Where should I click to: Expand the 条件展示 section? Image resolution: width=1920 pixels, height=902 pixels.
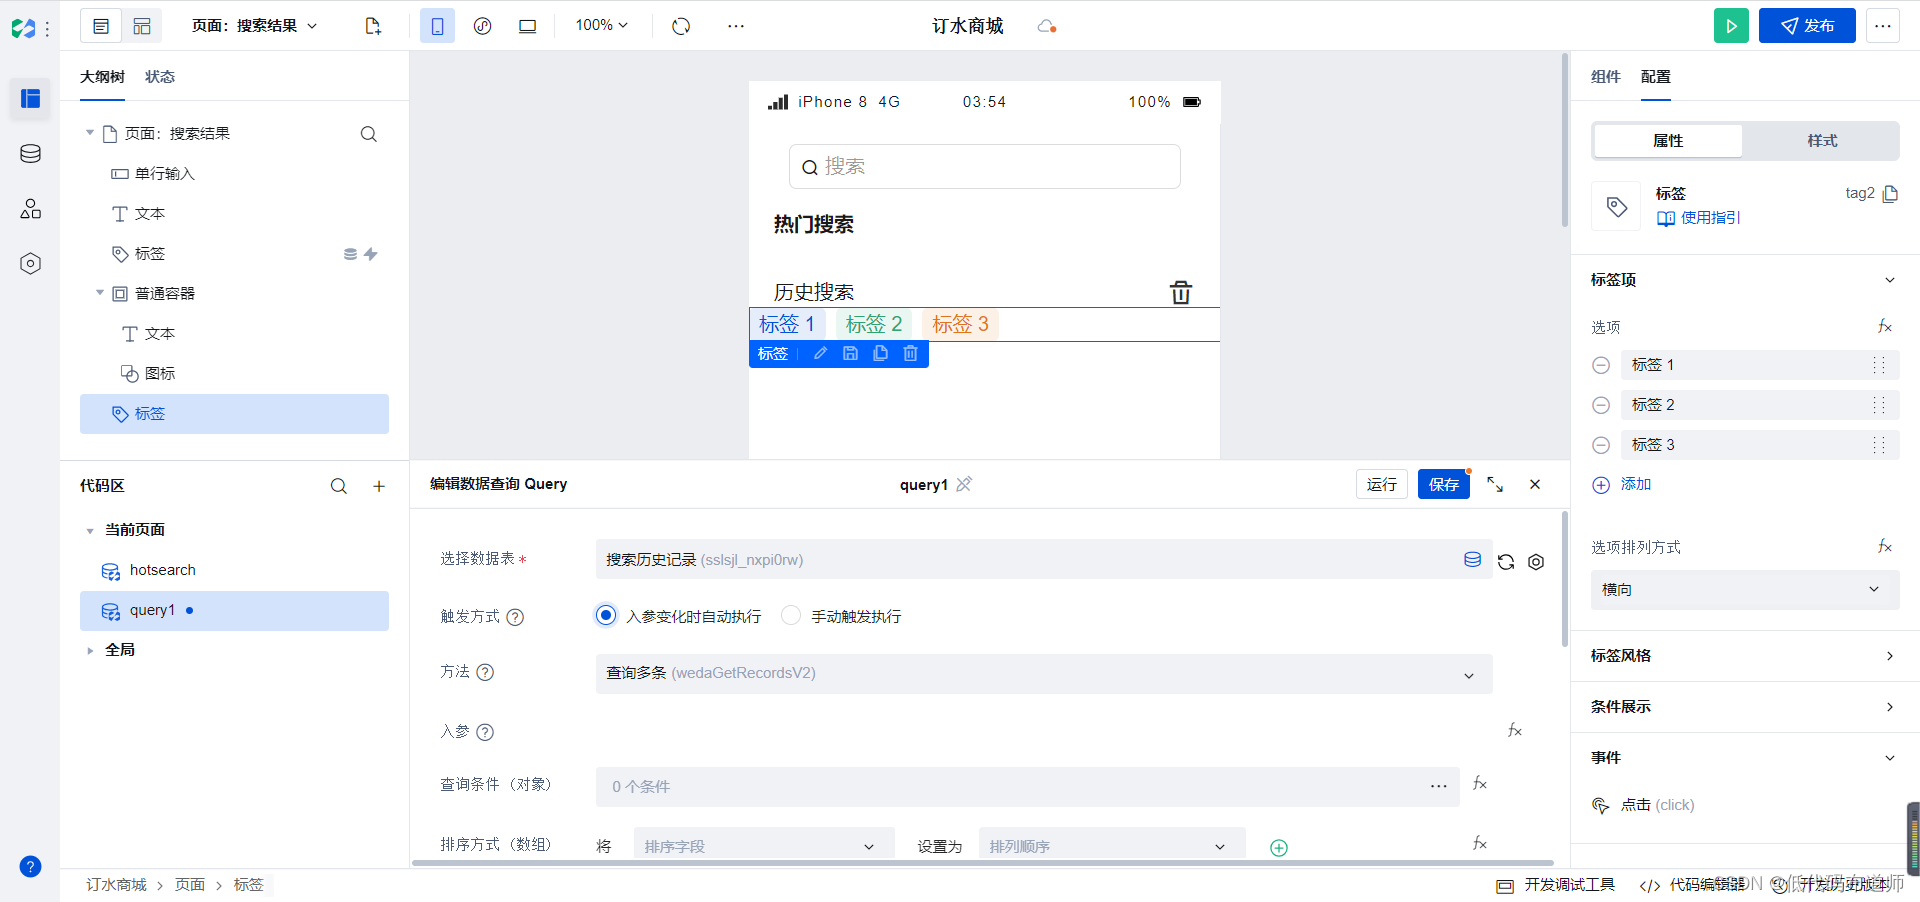coord(1890,707)
